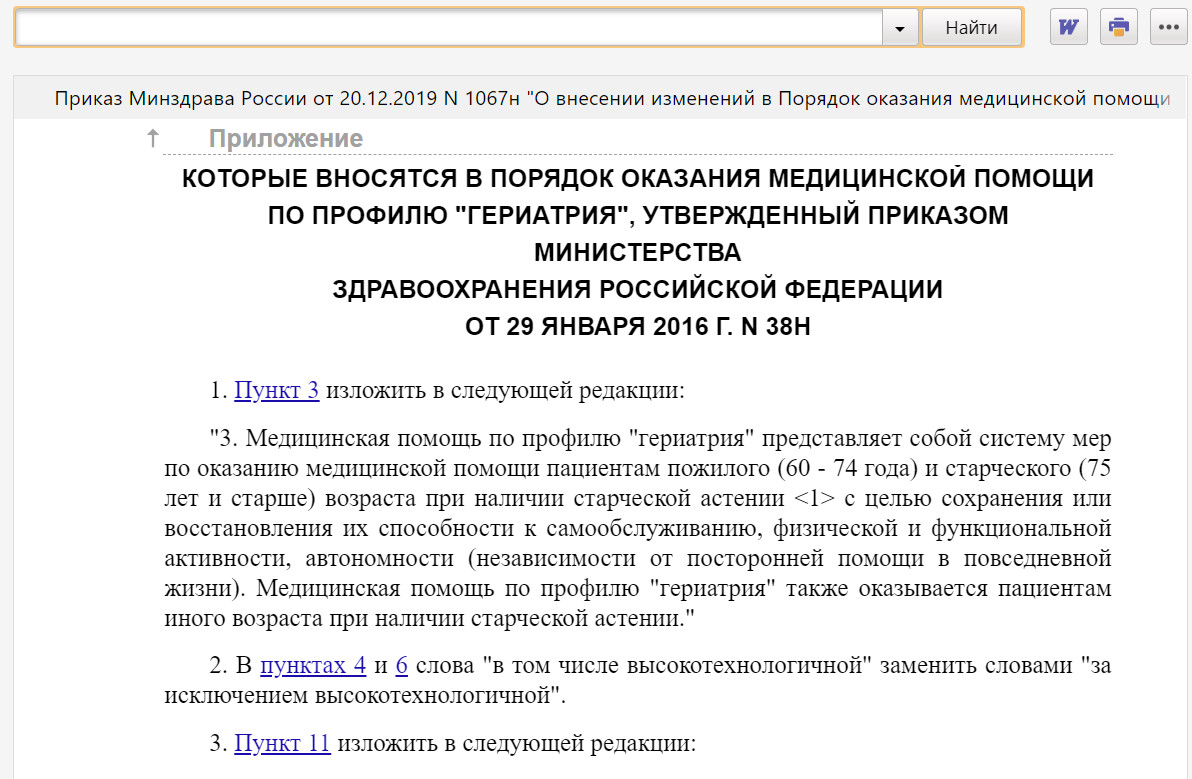Click the Приложение section heading
The height and width of the screenshot is (779, 1192).
pos(285,139)
